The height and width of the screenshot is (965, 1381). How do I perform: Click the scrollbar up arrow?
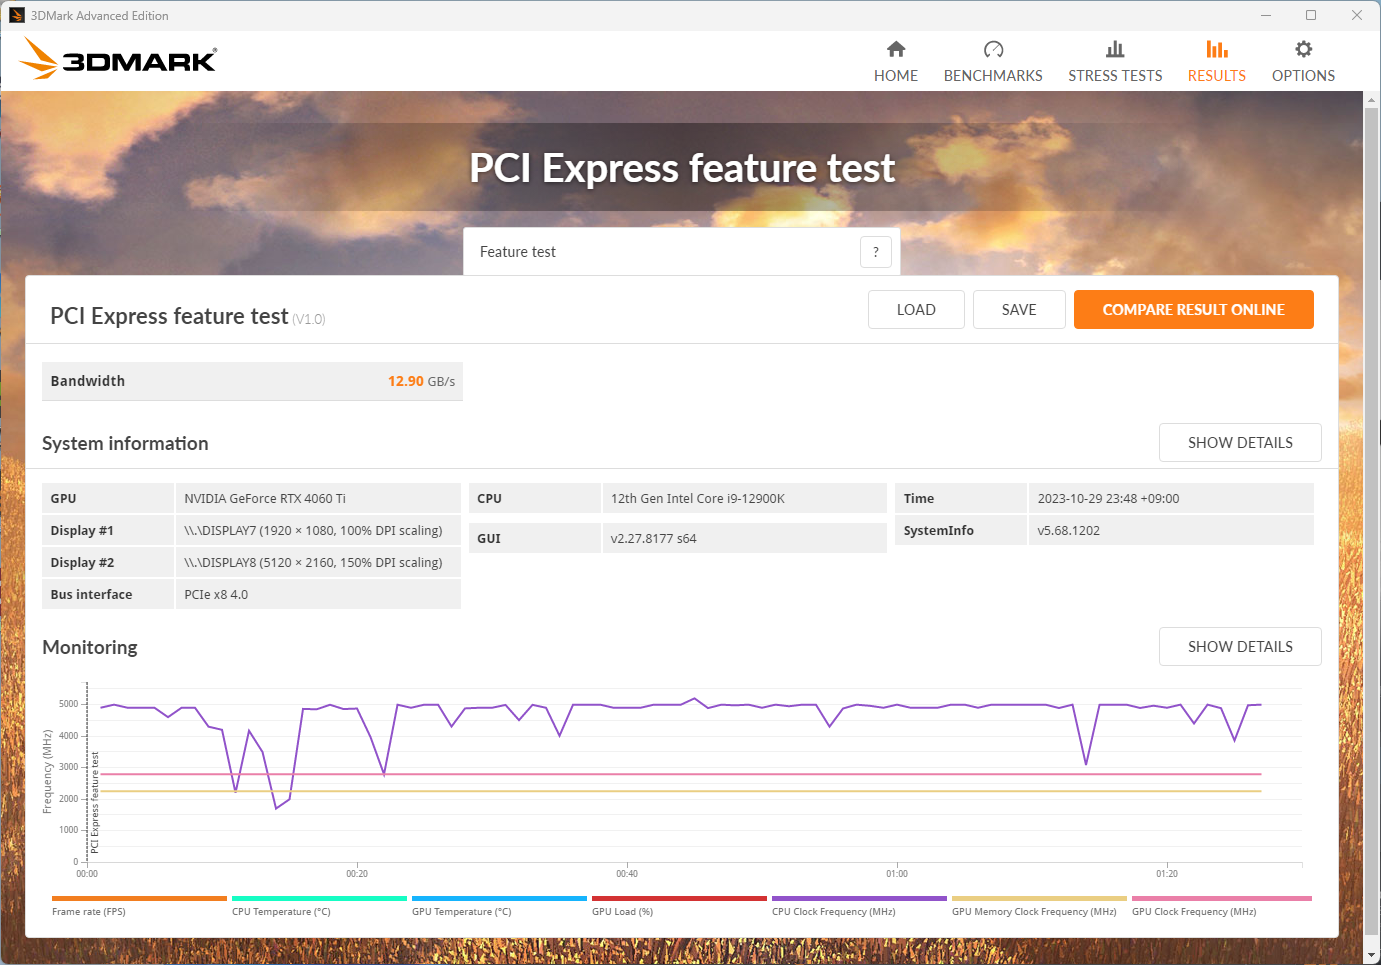pyautogui.click(x=1372, y=99)
